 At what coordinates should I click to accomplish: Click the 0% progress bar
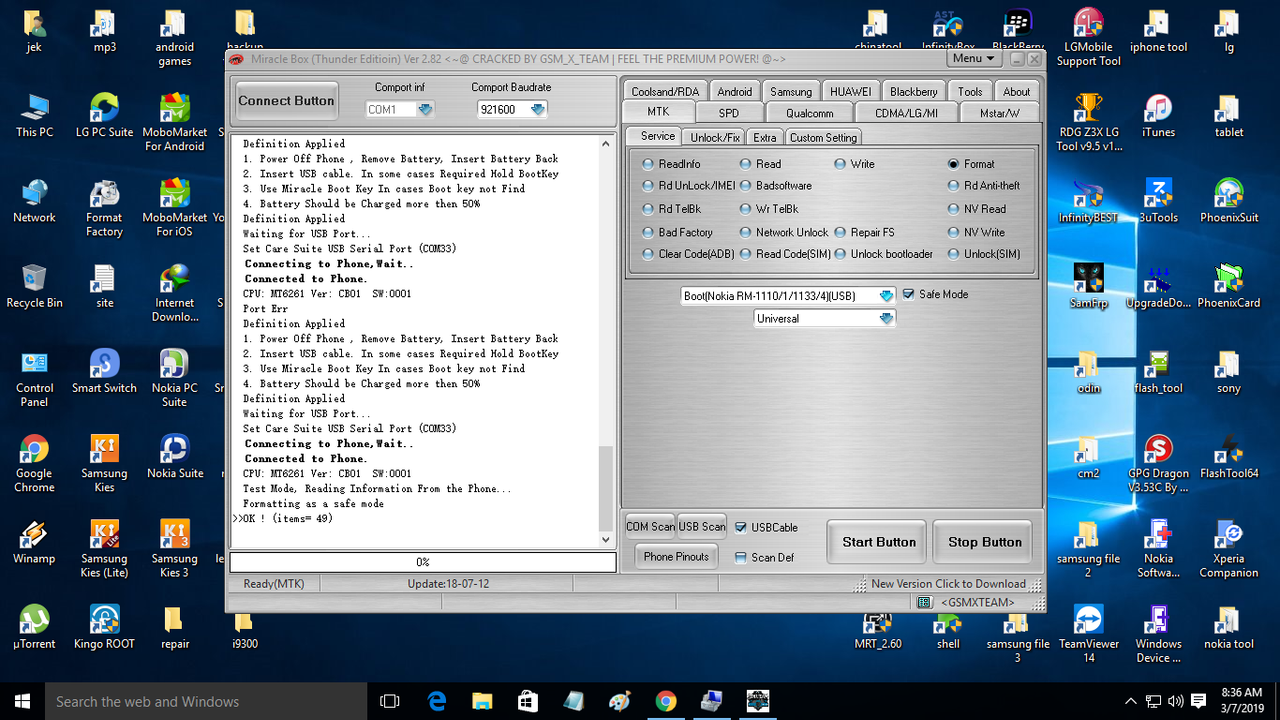tap(423, 562)
